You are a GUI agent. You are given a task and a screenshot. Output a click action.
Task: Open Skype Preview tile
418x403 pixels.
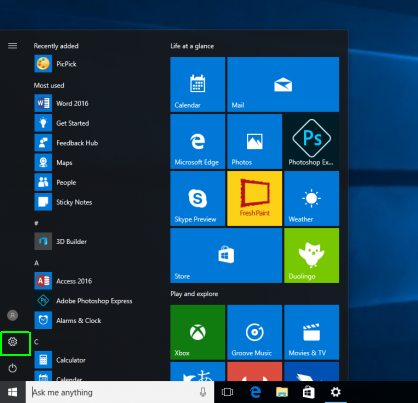click(198, 198)
